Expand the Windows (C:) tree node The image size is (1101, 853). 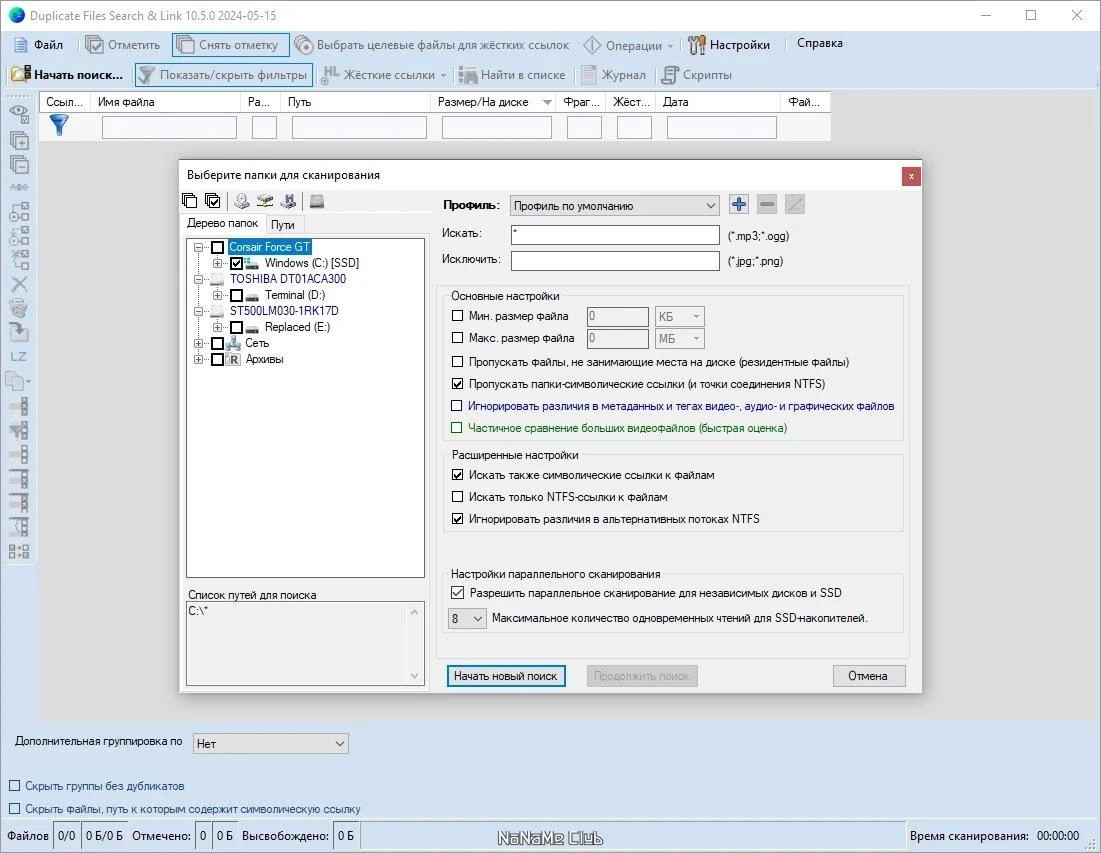pyautogui.click(x=218, y=263)
